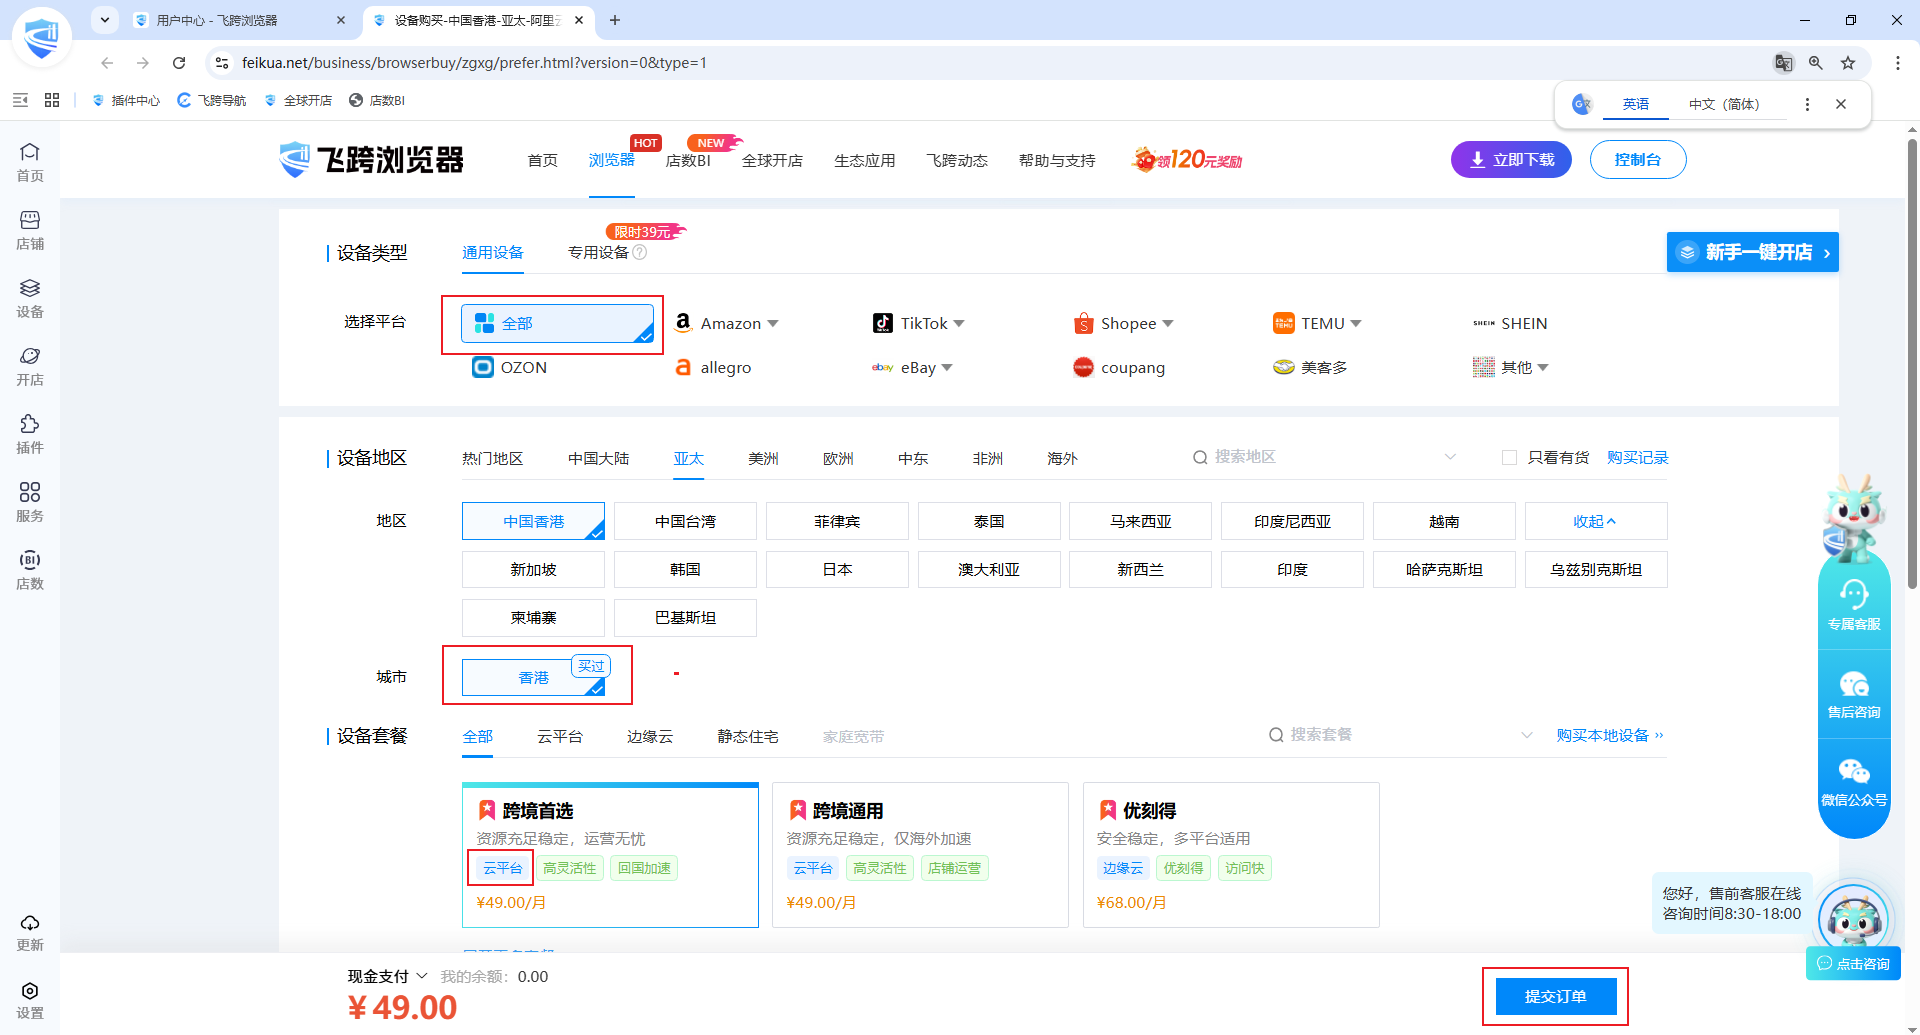Open the 开店 icon in sidebar
Image resolution: width=1920 pixels, height=1035 pixels.
30,366
